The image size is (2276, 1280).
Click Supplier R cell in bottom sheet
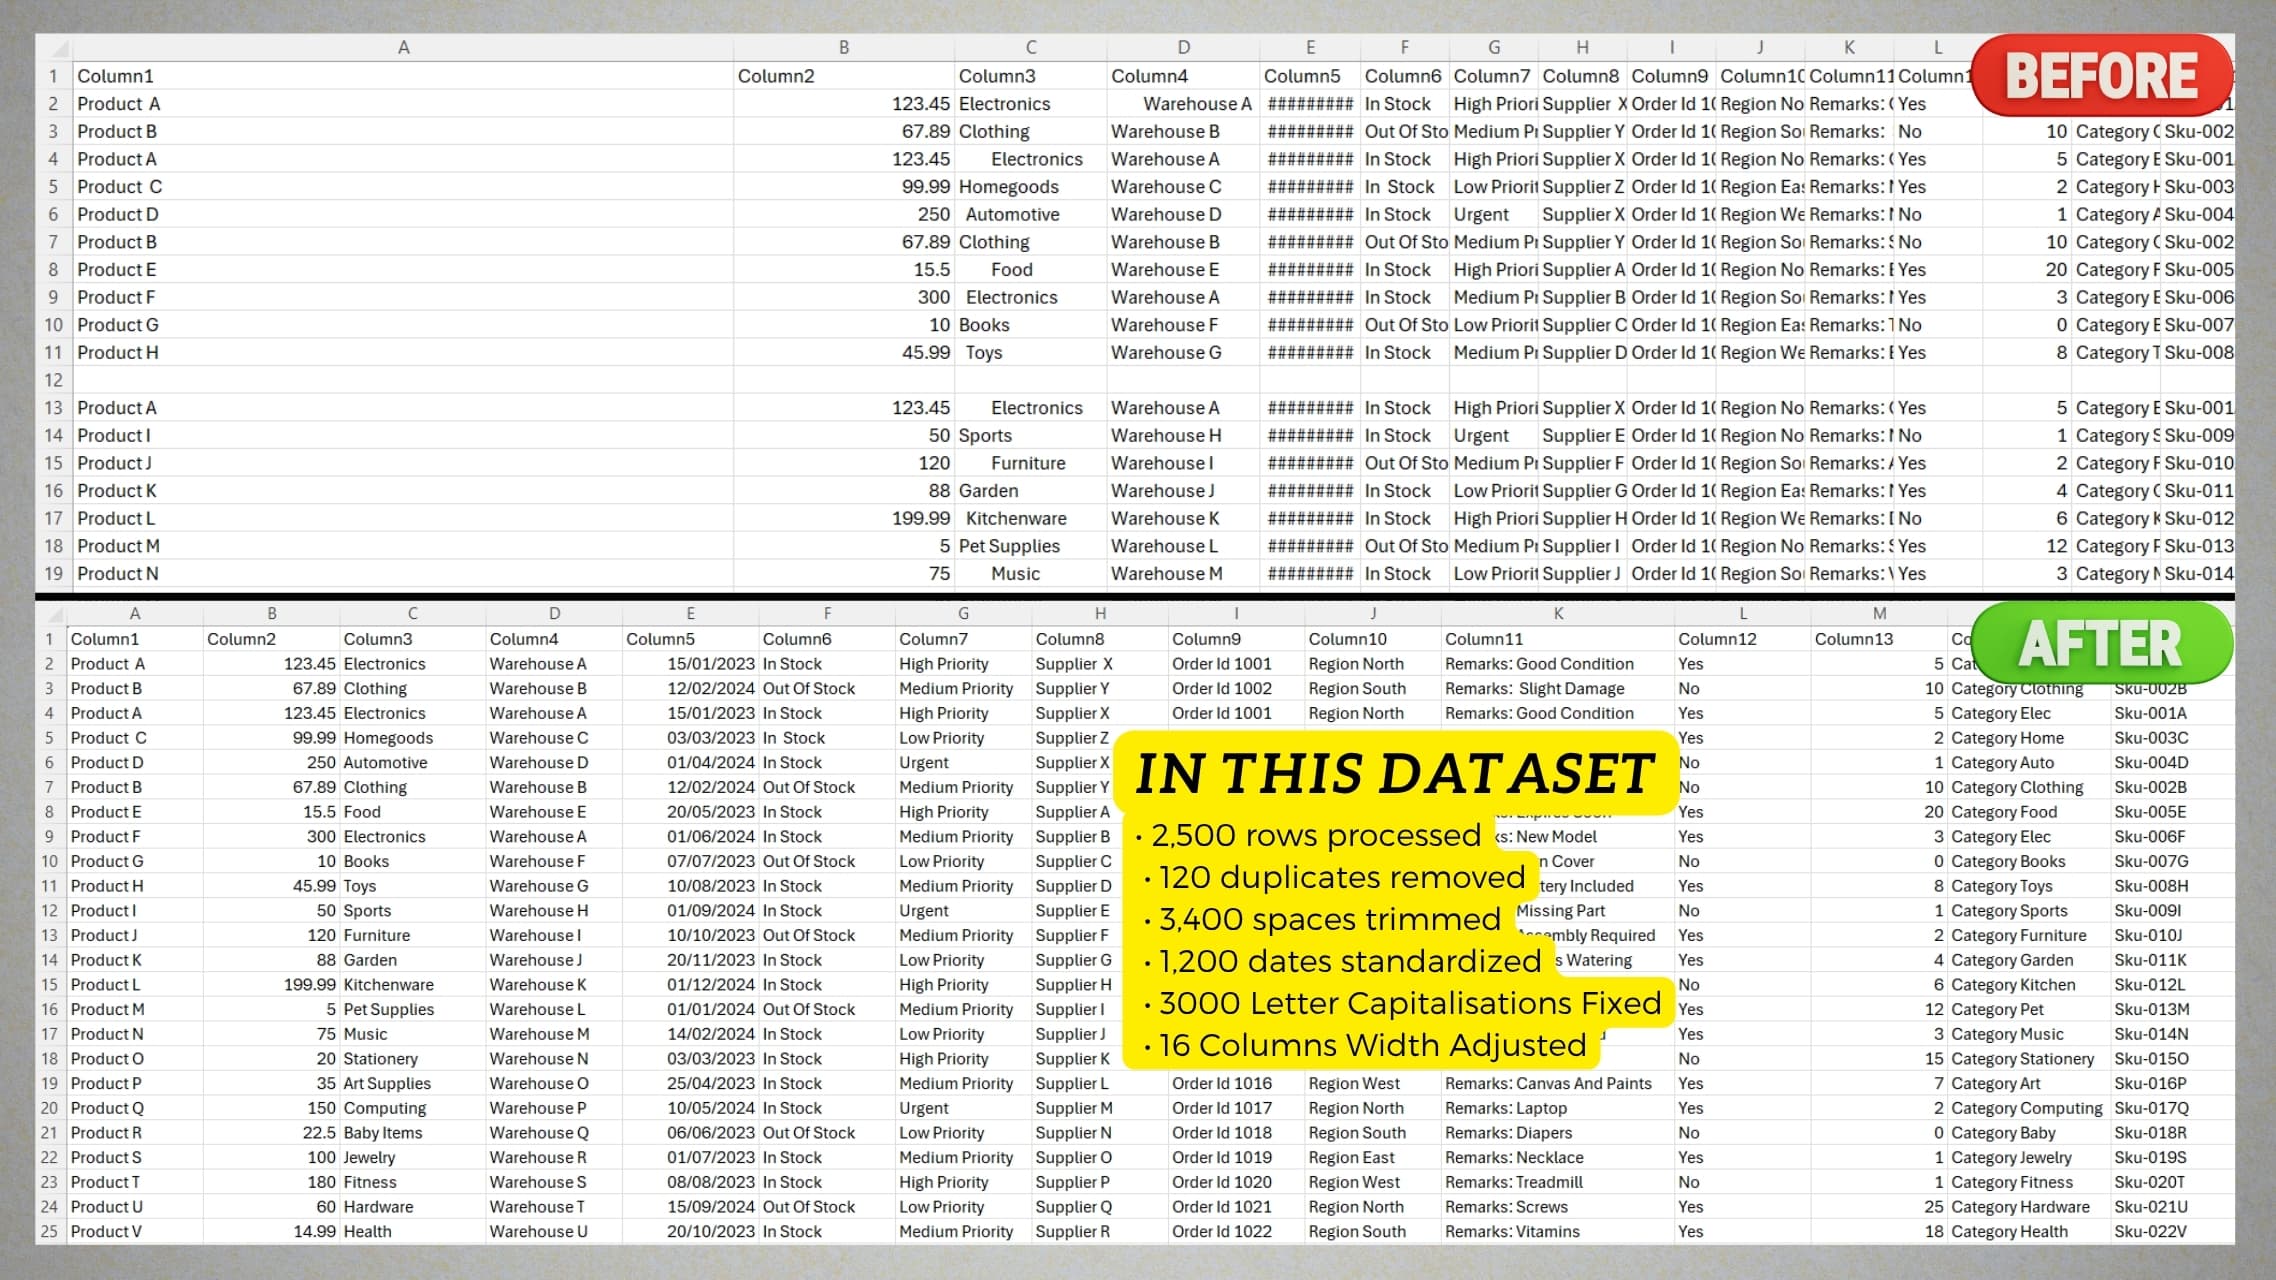click(x=1072, y=1231)
